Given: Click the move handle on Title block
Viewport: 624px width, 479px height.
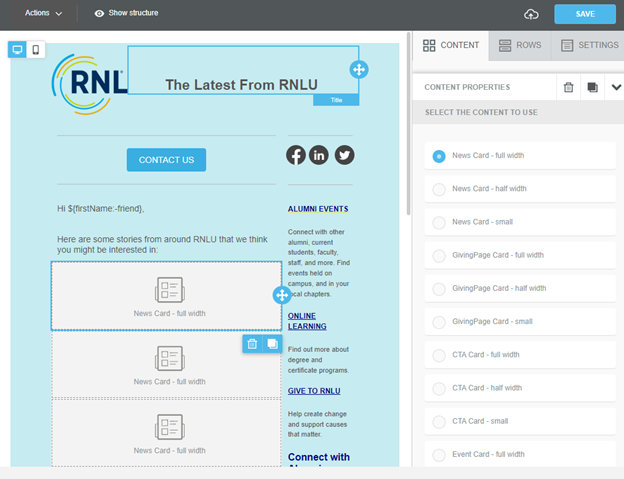Looking at the screenshot, I should click(x=359, y=70).
